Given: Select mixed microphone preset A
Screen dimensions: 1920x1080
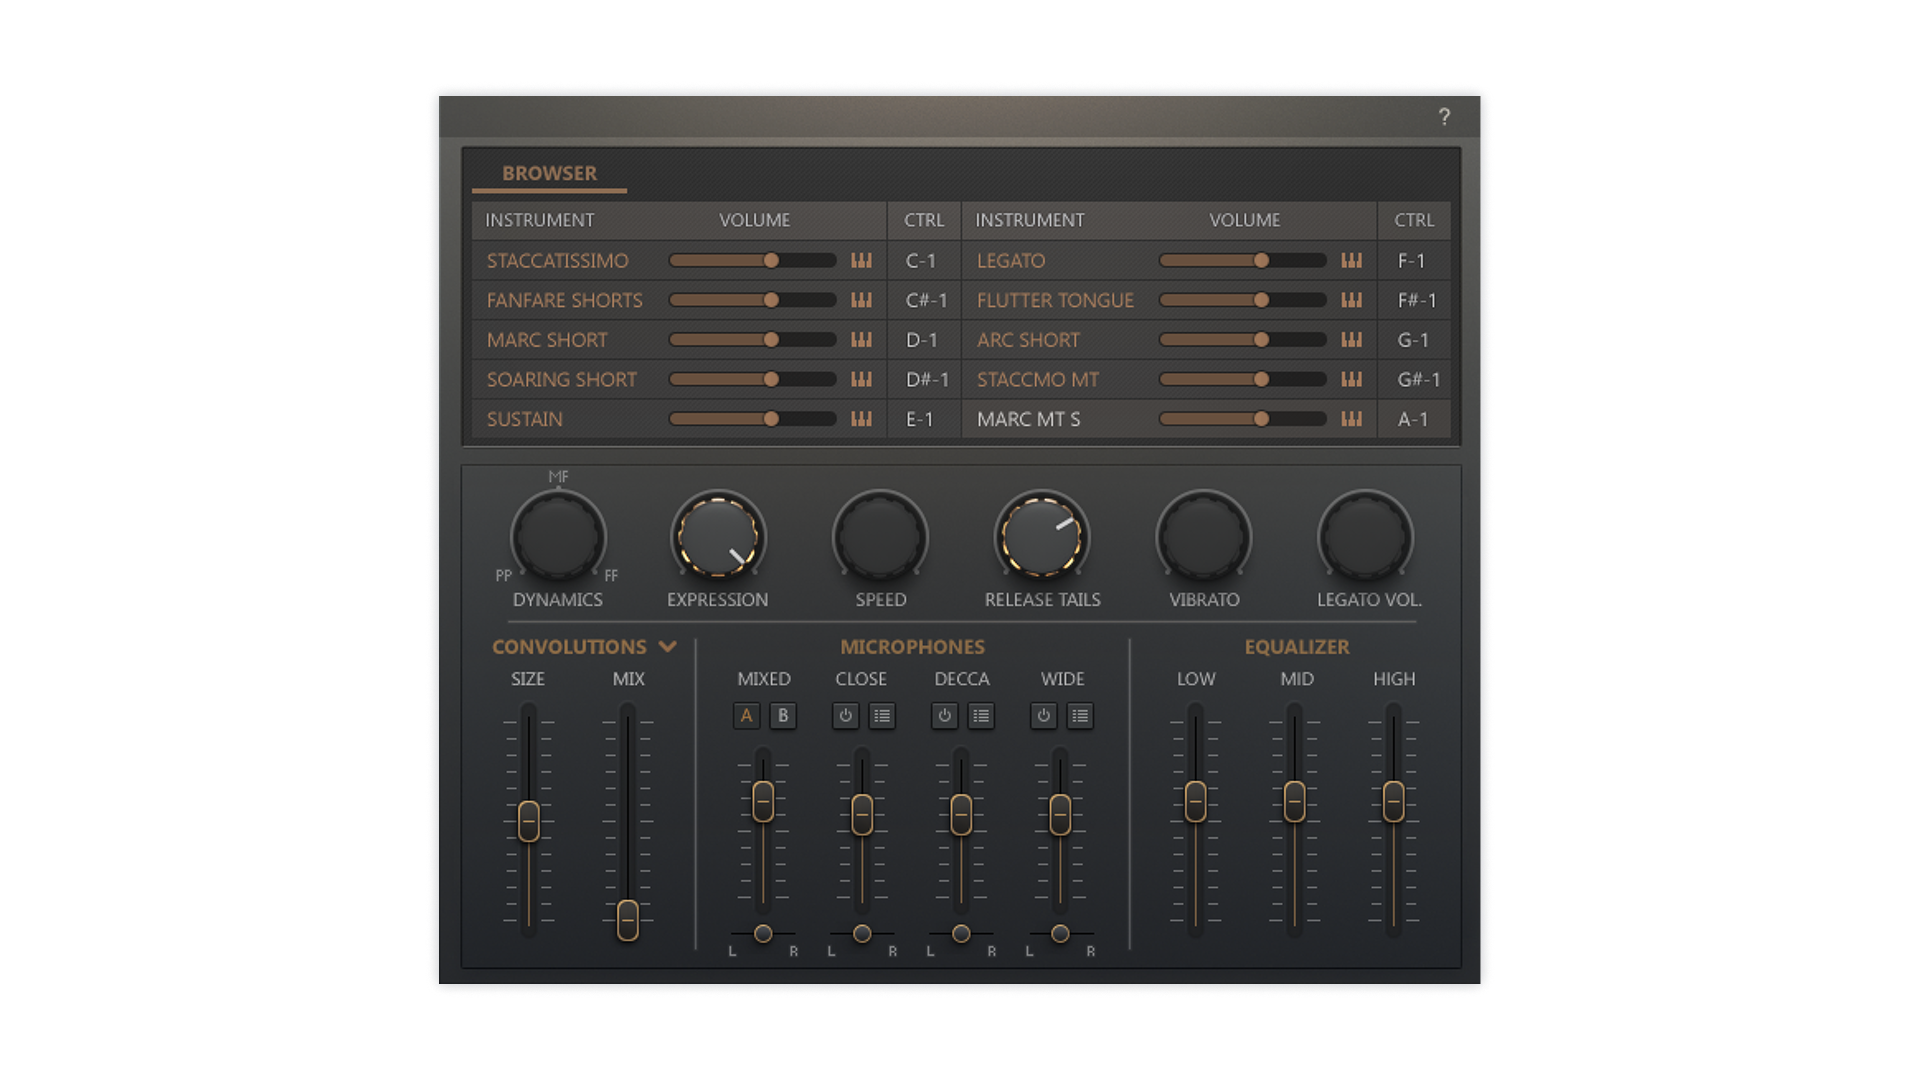Looking at the screenshot, I should click(x=746, y=716).
